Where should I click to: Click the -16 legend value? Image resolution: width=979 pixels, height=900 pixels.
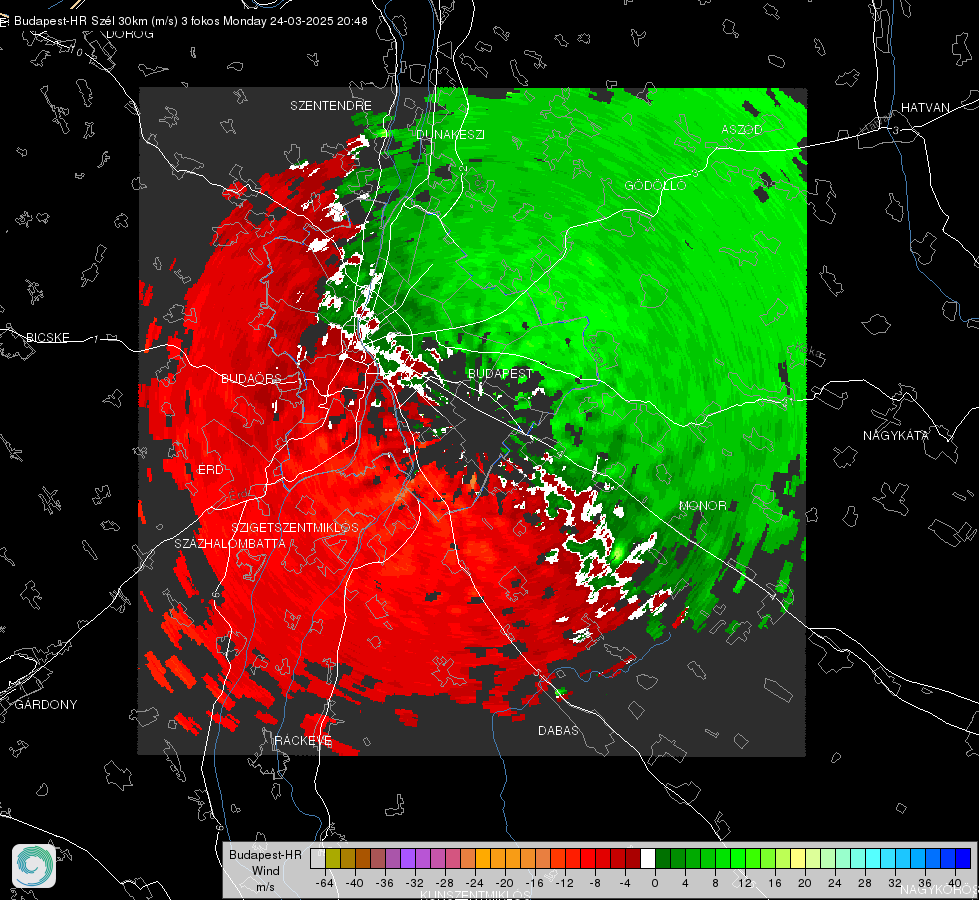tap(534, 883)
